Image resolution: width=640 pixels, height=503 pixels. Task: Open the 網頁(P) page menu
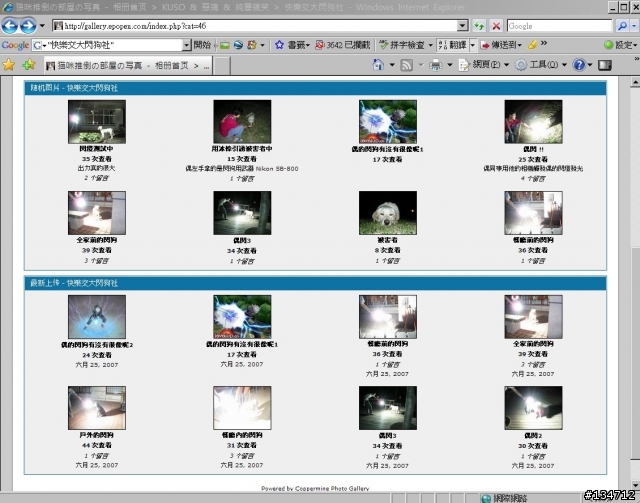[x=484, y=65]
